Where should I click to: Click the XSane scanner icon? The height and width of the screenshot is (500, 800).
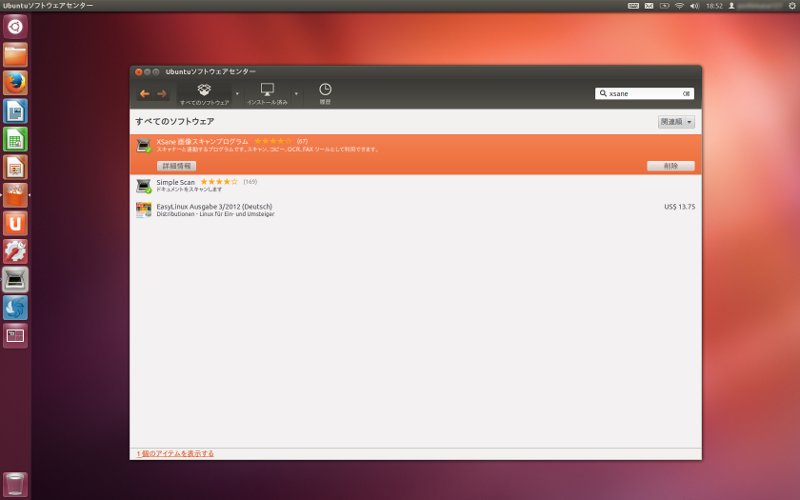(144, 145)
